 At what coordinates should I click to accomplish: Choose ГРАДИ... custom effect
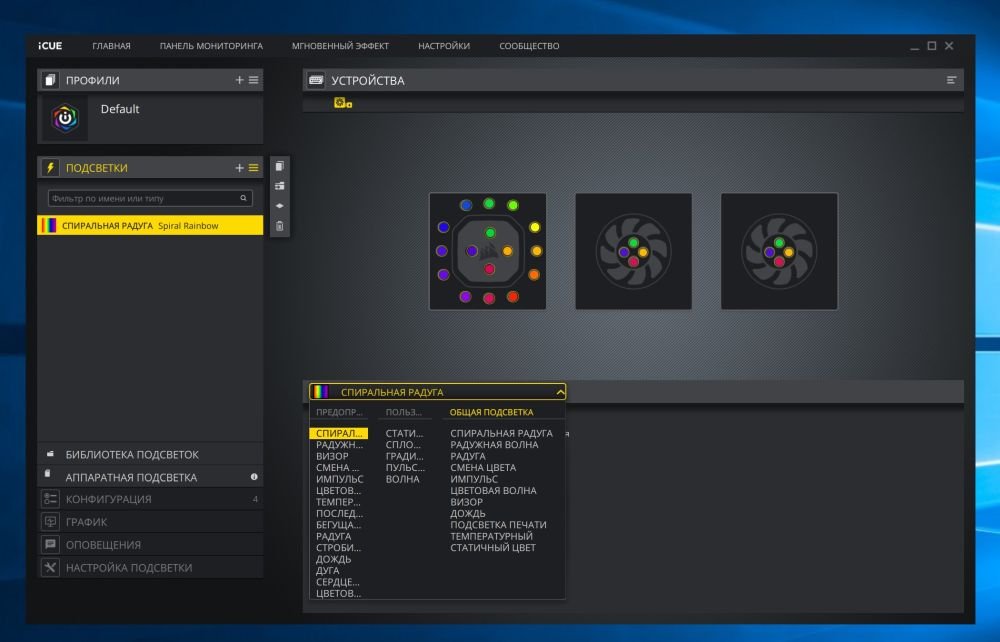(x=404, y=456)
